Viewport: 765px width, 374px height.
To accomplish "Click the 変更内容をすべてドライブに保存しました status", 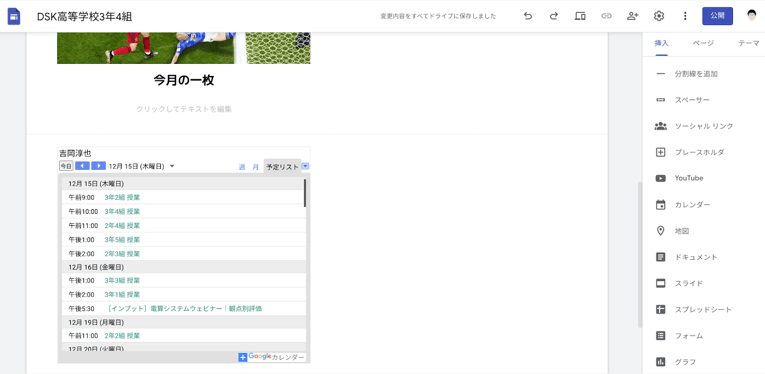I will [x=438, y=16].
